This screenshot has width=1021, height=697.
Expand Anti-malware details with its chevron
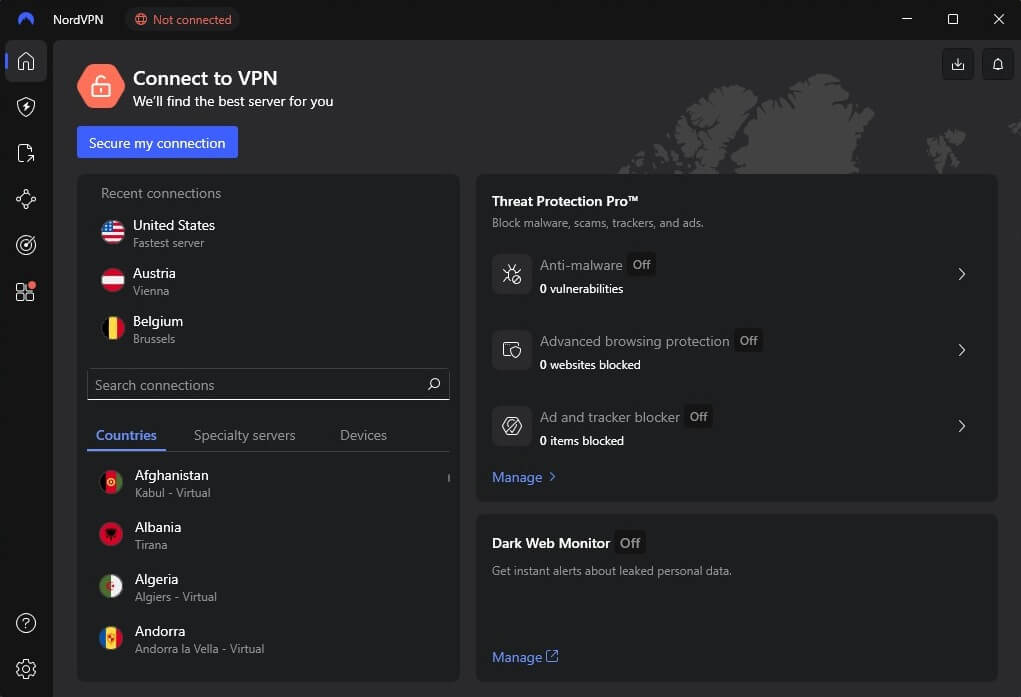pos(961,274)
